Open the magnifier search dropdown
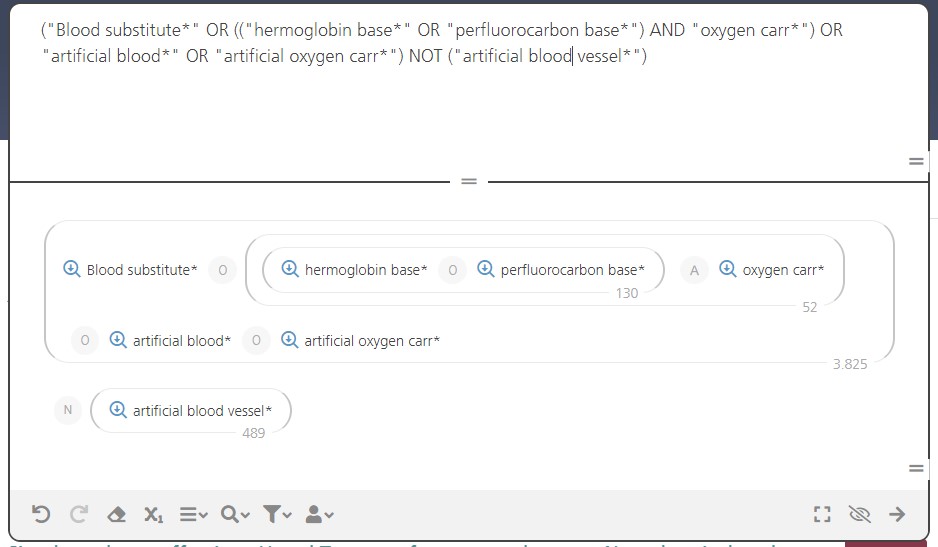Screen dimensions: 938x547 (x=234, y=514)
